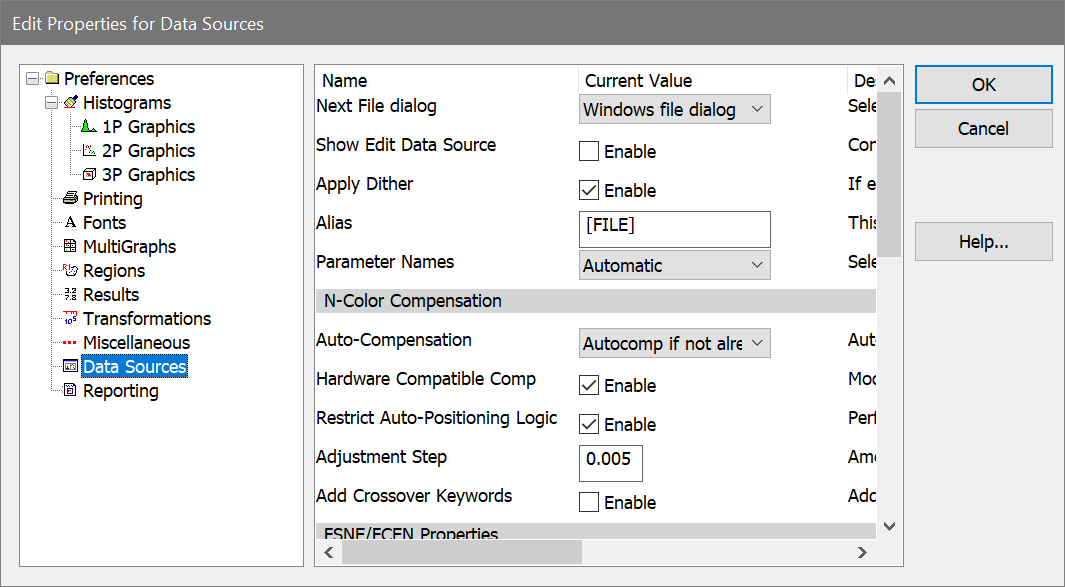This screenshot has width=1065, height=587.
Task: Click the Transformations icon in tree
Action: [x=70, y=319]
